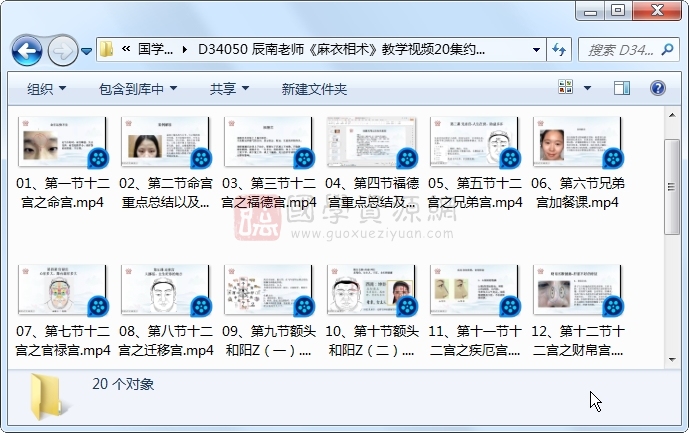Select video thumbnail 06、第六节兄弟宫加餐课

[577, 142]
